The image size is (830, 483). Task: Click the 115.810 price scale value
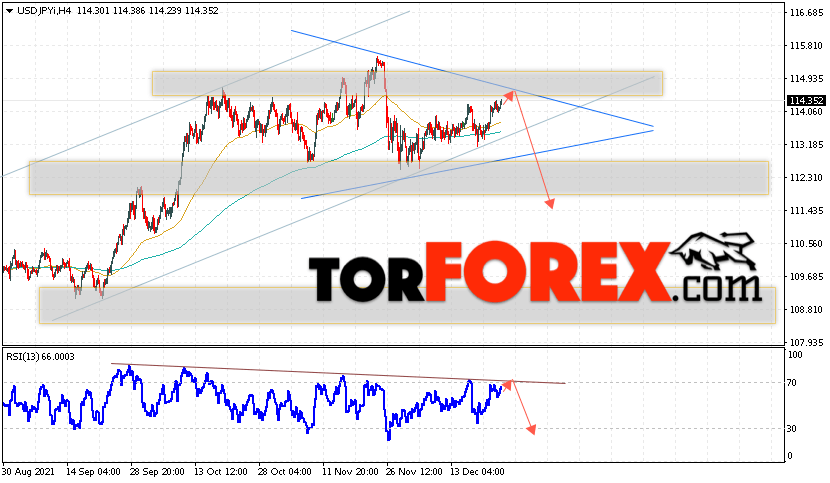[806, 46]
